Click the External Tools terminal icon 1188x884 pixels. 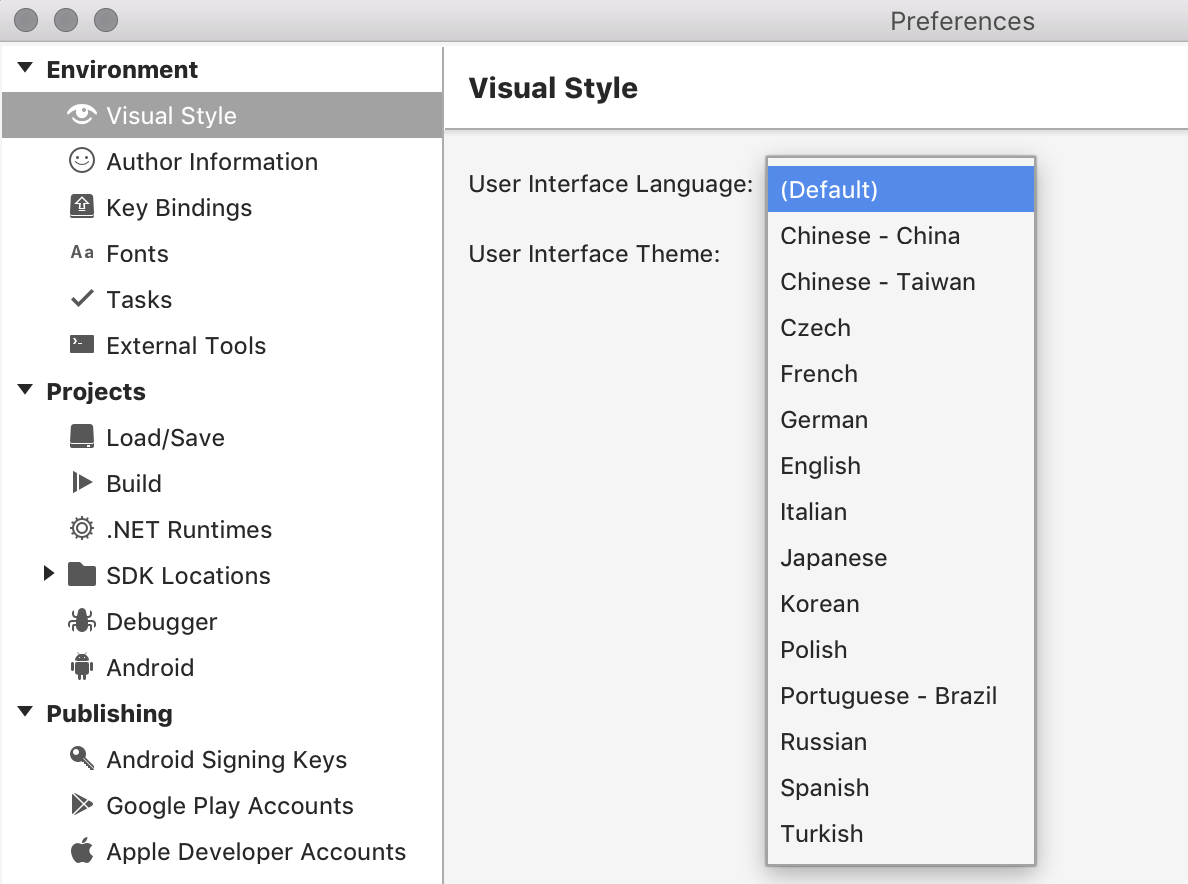click(x=82, y=345)
